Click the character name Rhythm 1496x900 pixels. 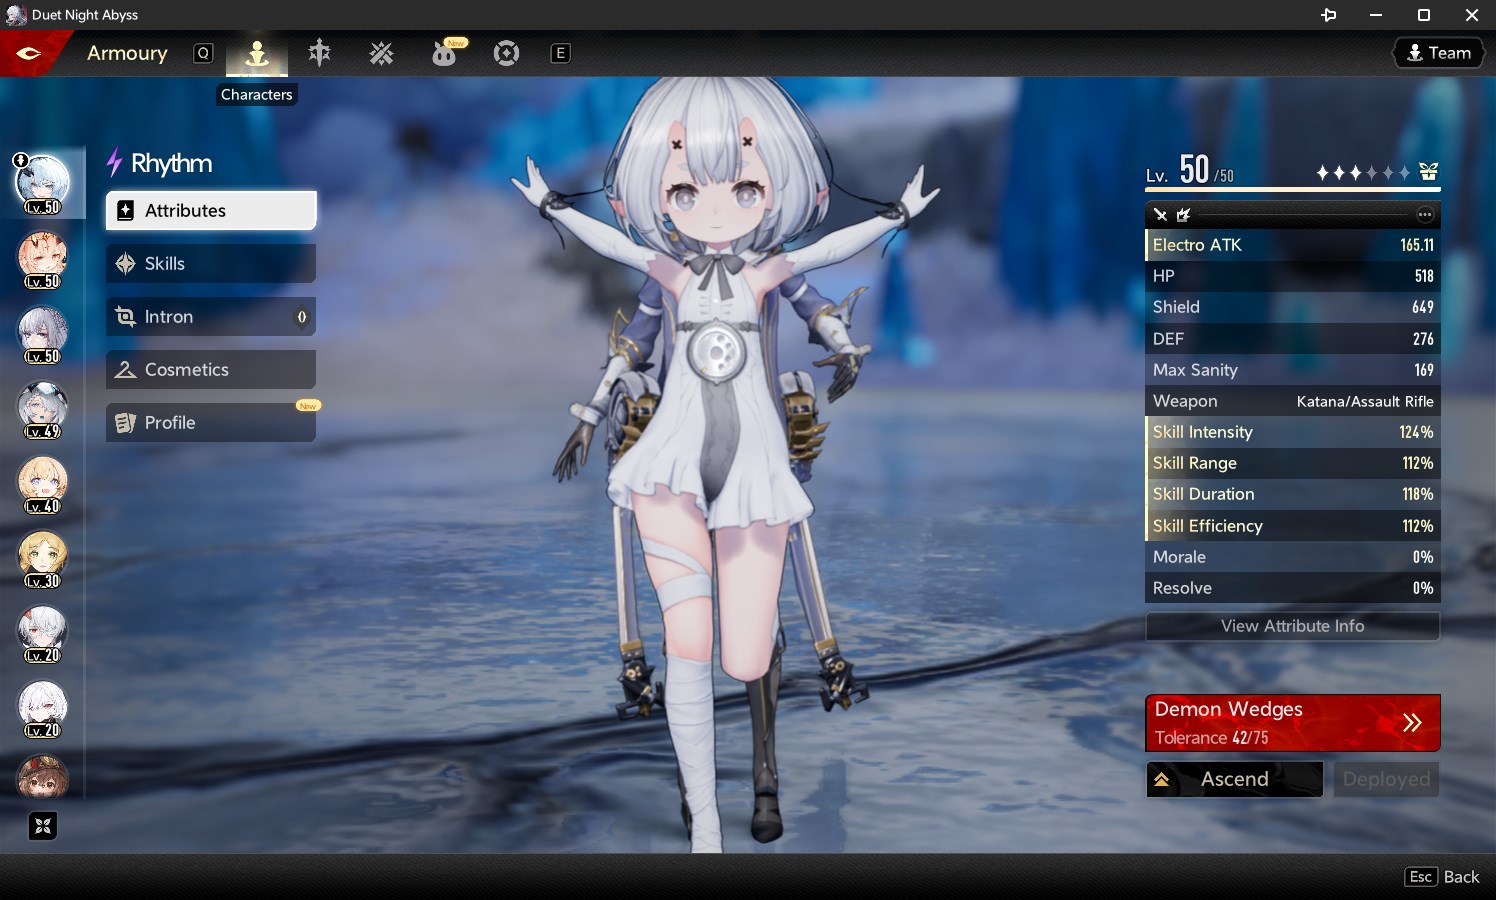pyautogui.click(x=171, y=163)
